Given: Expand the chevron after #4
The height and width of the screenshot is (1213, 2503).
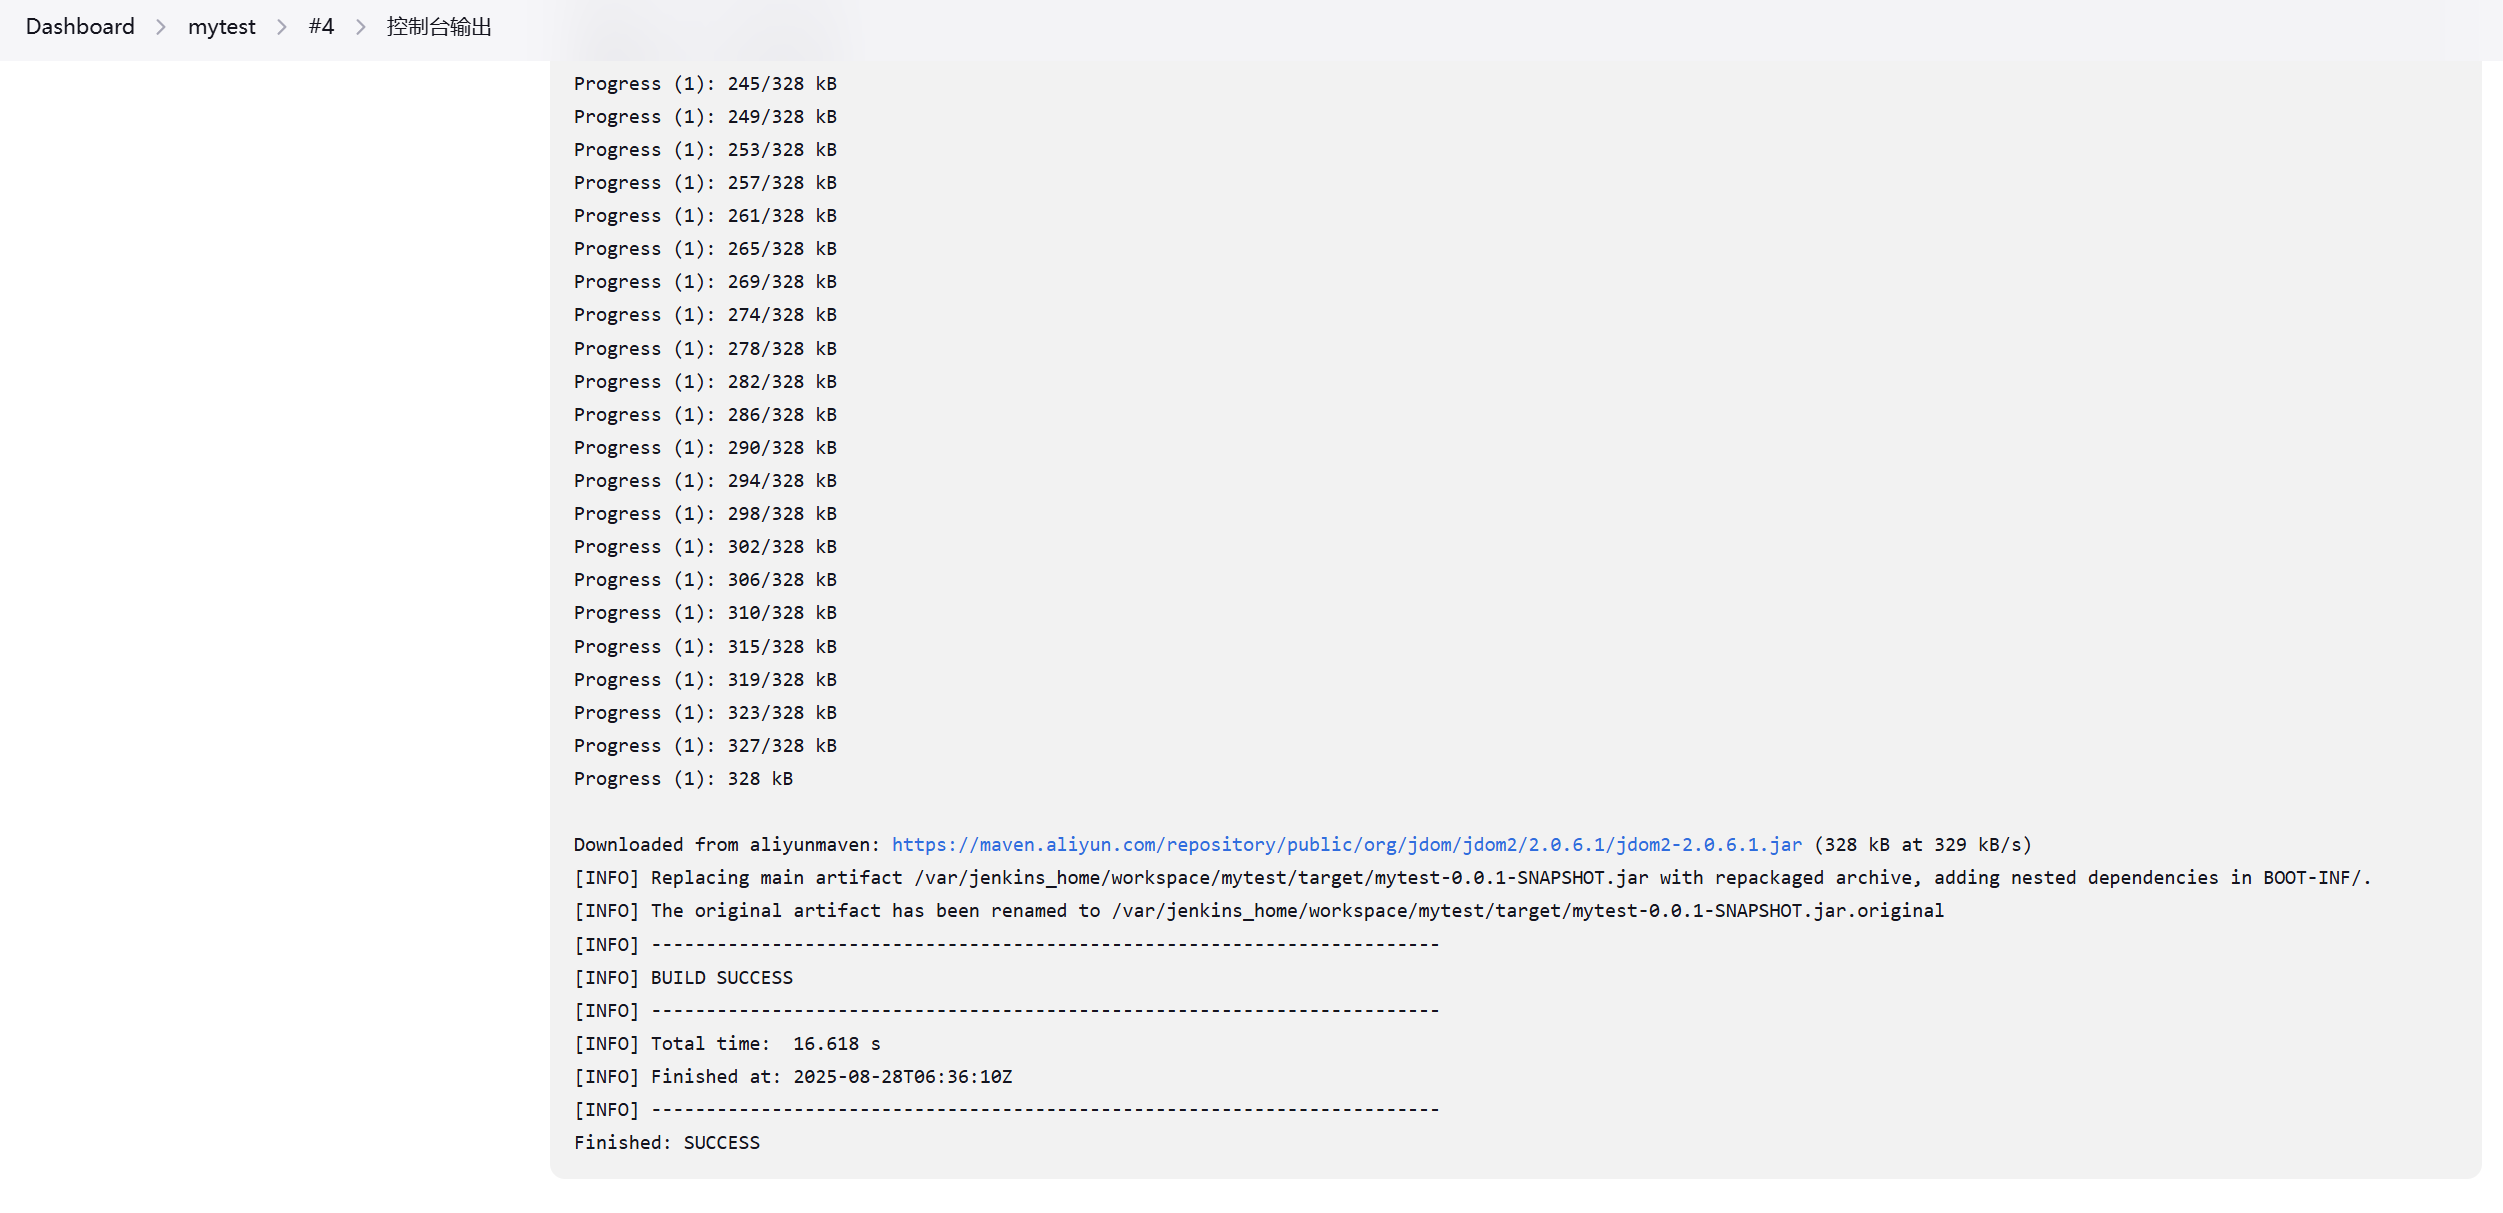Looking at the screenshot, I should click(361, 27).
